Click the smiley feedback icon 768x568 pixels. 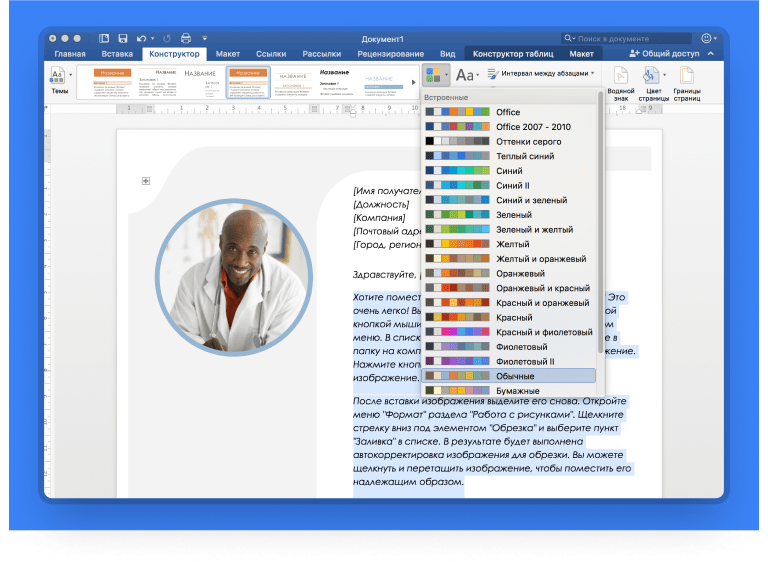pos(708,38)
